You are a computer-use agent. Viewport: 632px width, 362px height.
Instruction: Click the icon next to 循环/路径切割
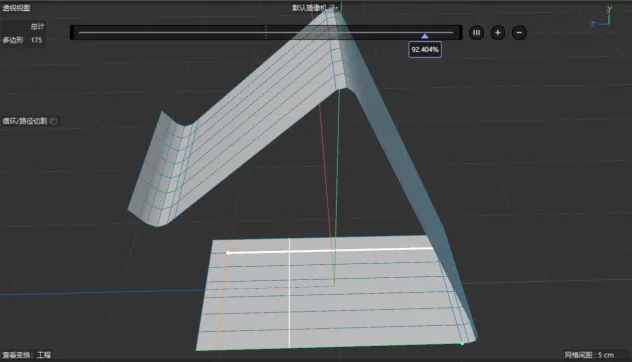[x=53, y=121]
